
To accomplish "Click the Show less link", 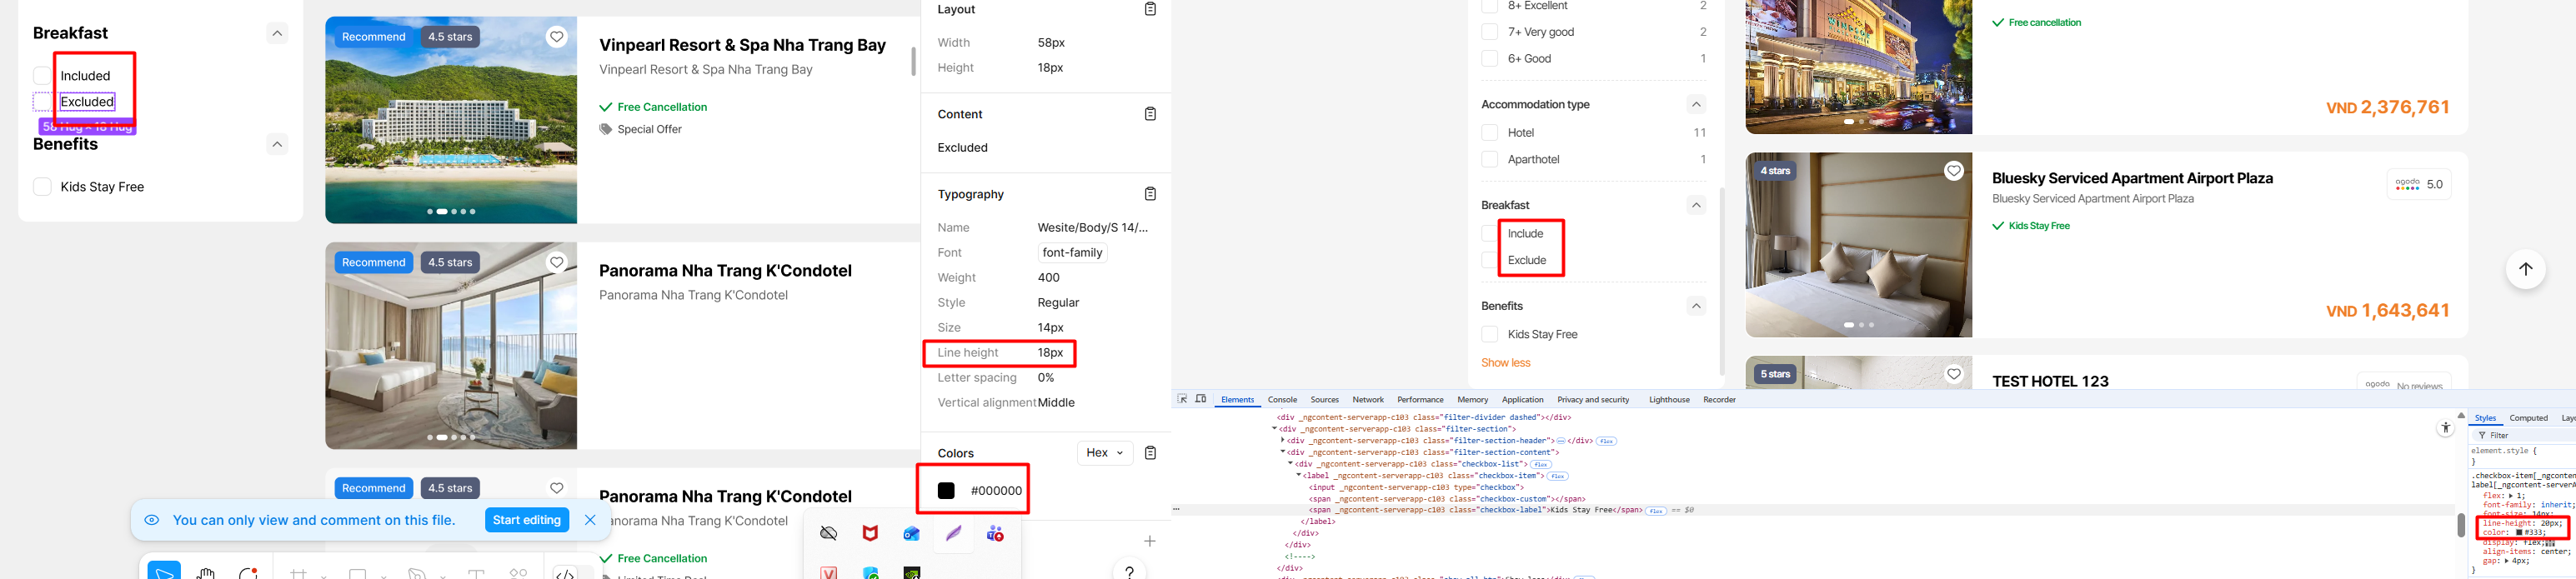I will 1505,363.
